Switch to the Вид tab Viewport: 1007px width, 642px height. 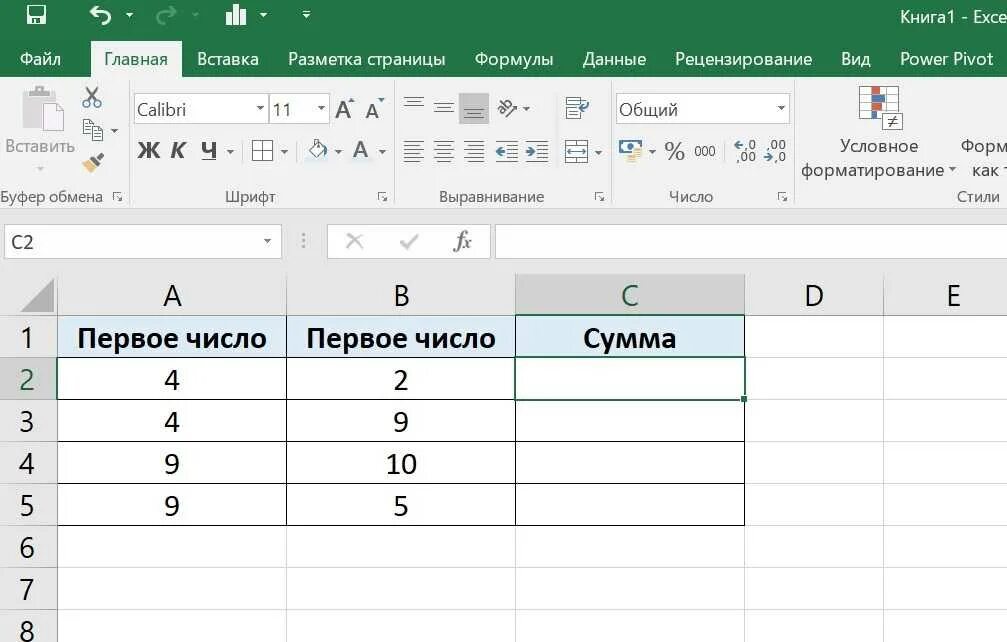tap(855, 59)
